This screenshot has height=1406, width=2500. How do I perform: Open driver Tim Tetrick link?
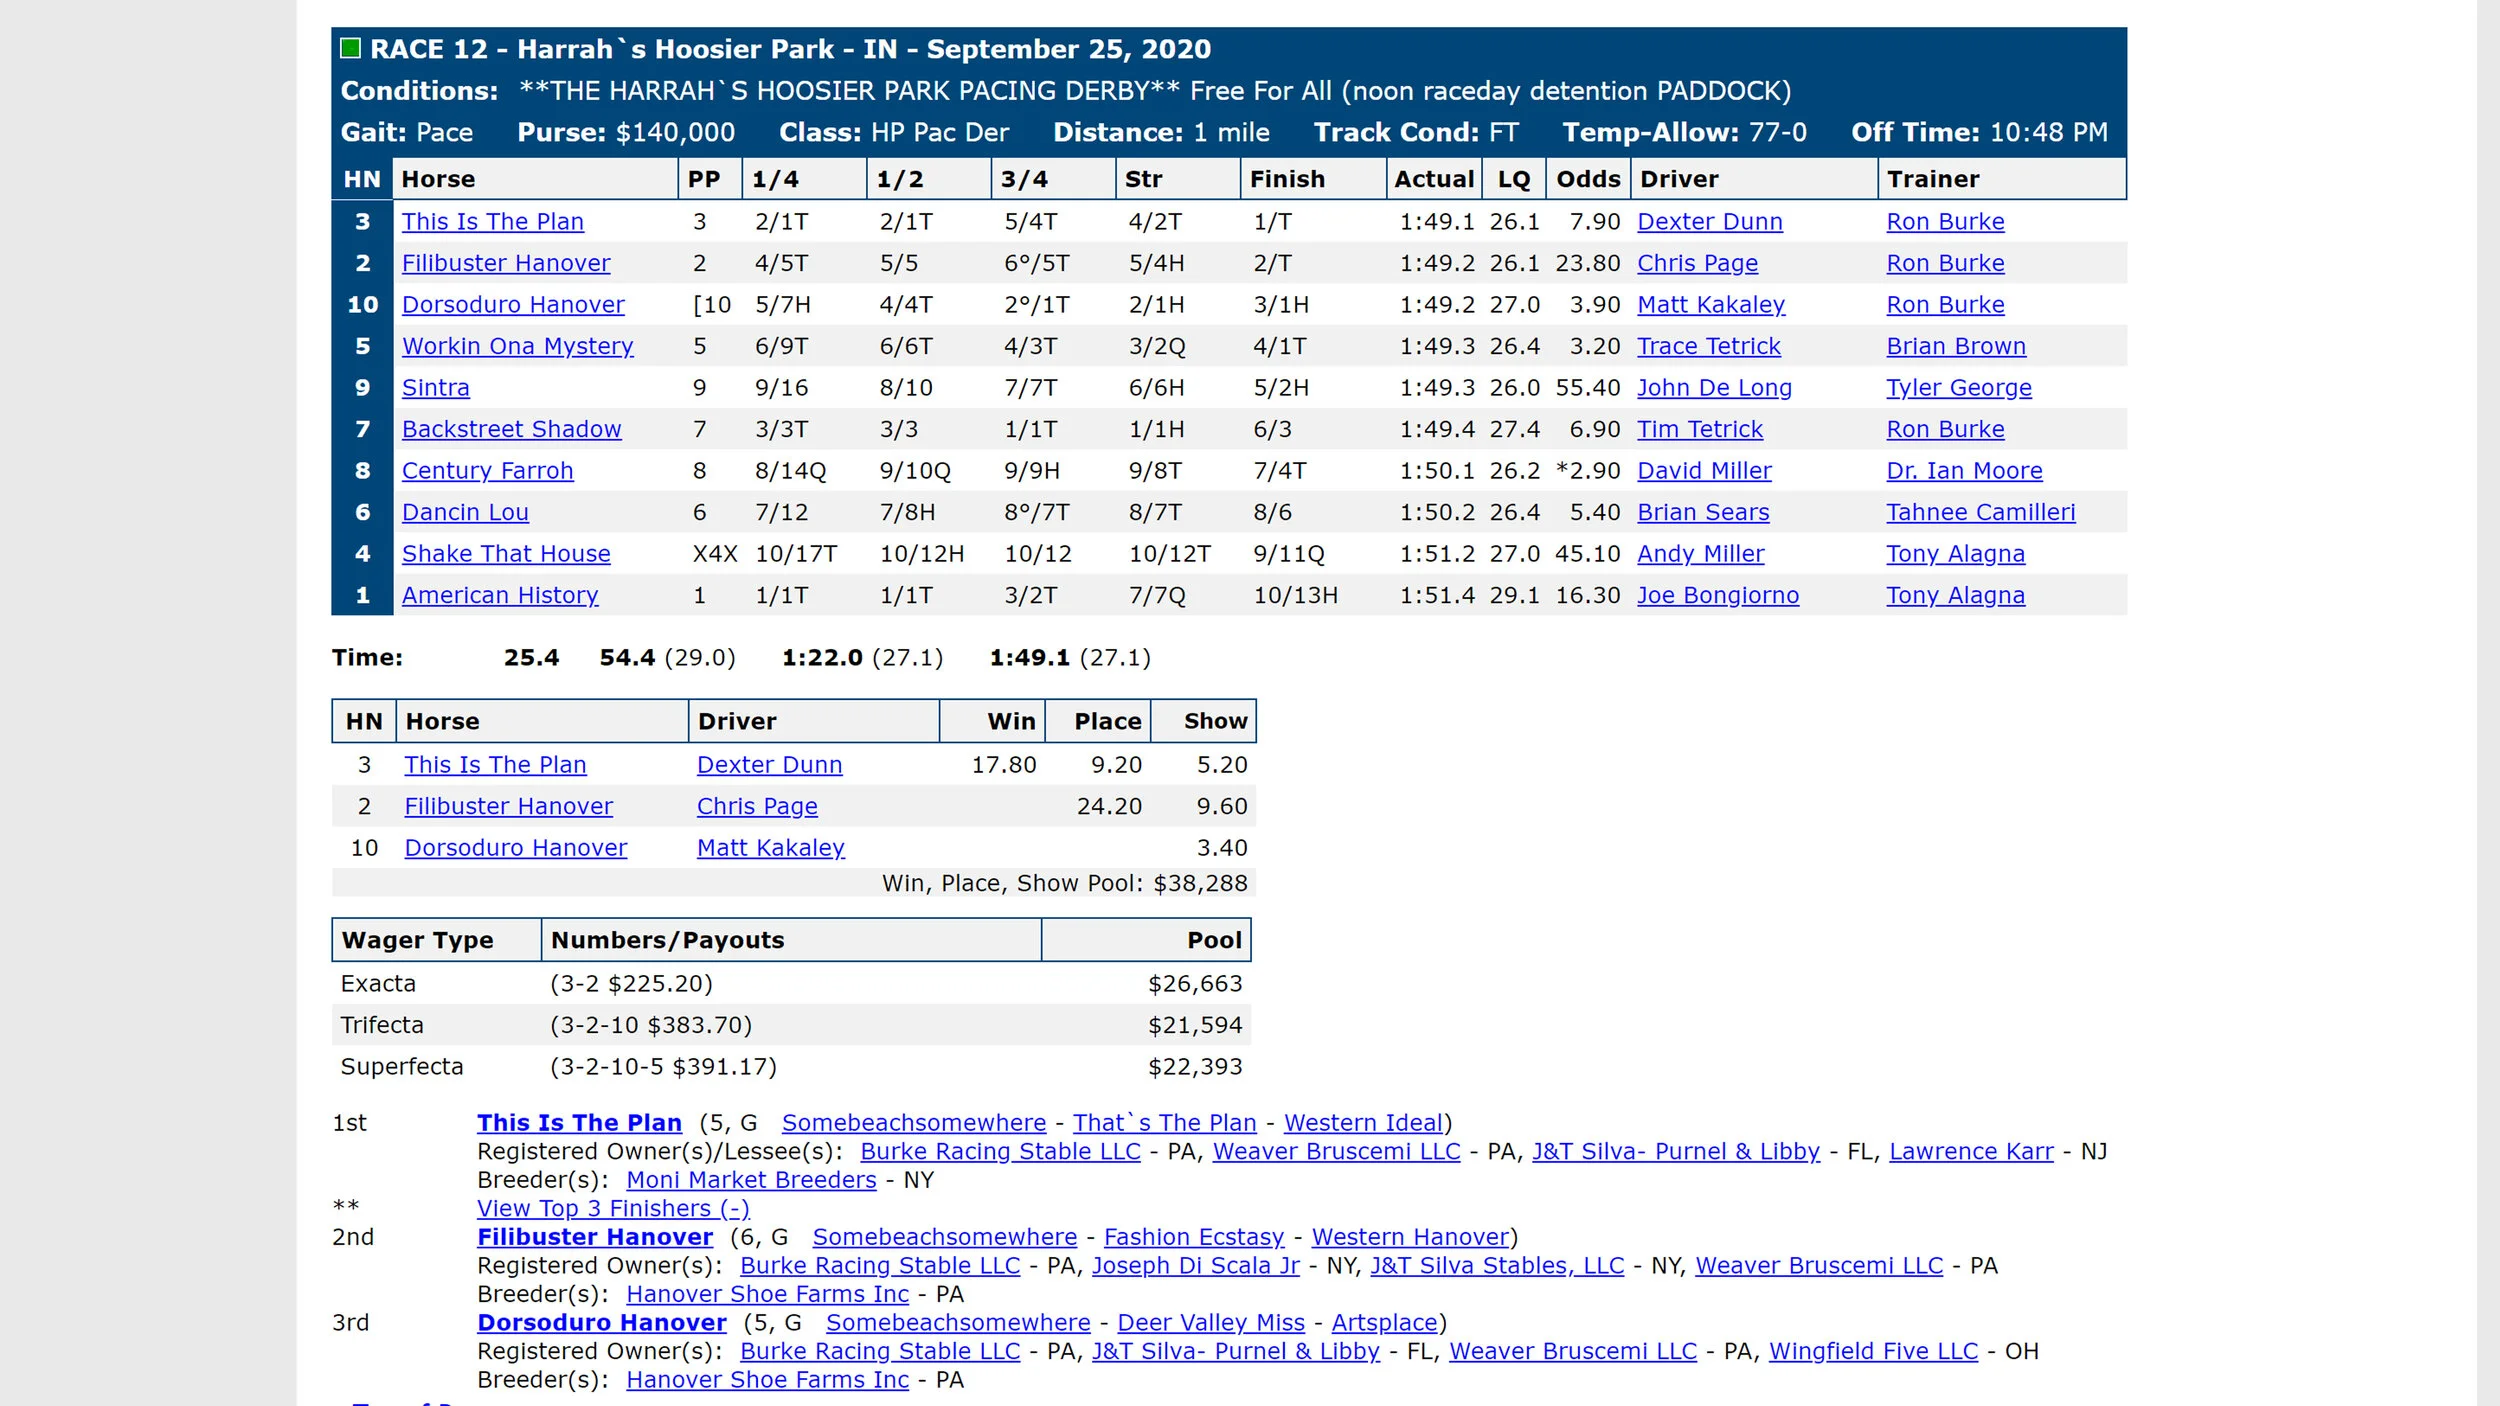coord(1700,429)
